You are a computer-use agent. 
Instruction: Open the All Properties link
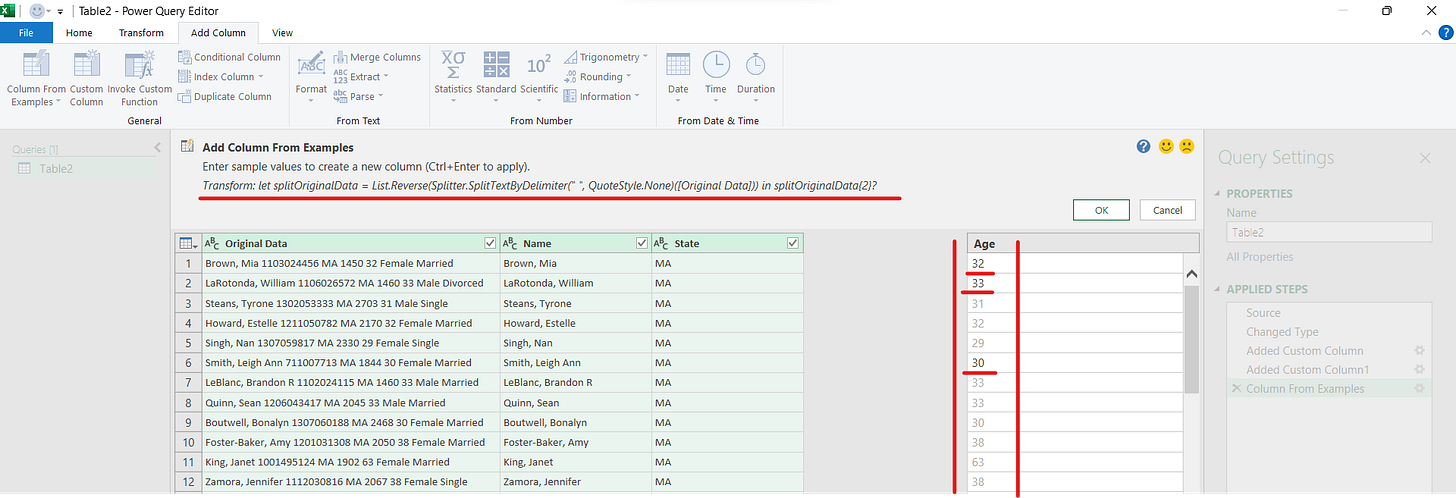pyautogui.click(x=1261, y=257)
